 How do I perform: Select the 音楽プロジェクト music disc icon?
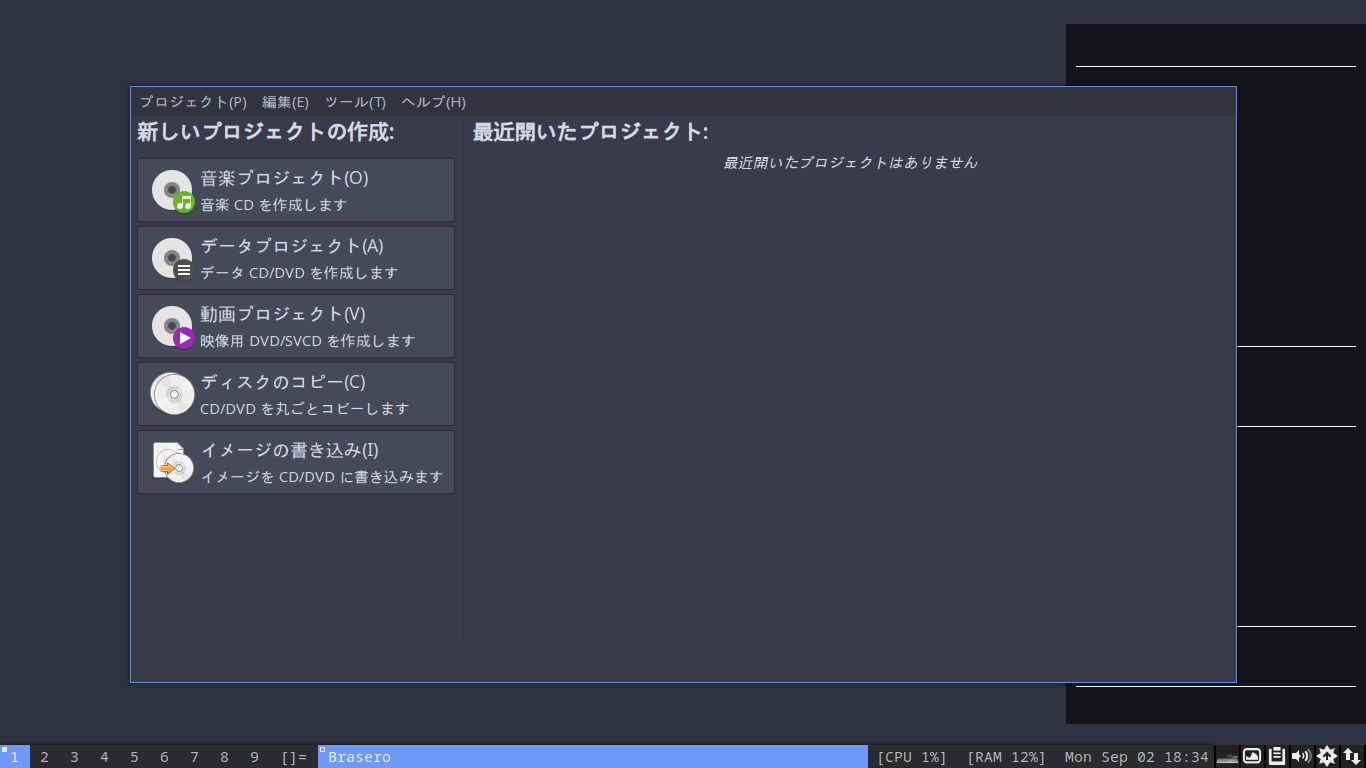click(171, 189)
